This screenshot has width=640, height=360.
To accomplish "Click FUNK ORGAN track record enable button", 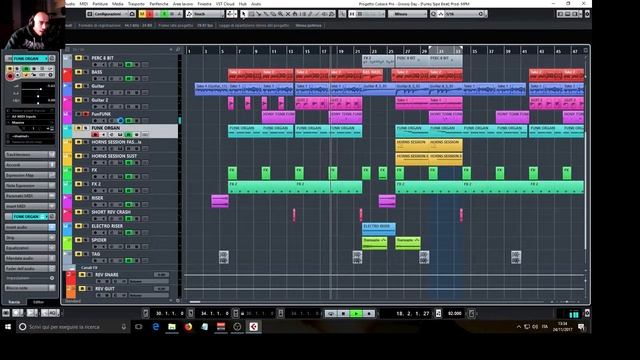I will tap(95, 134).
